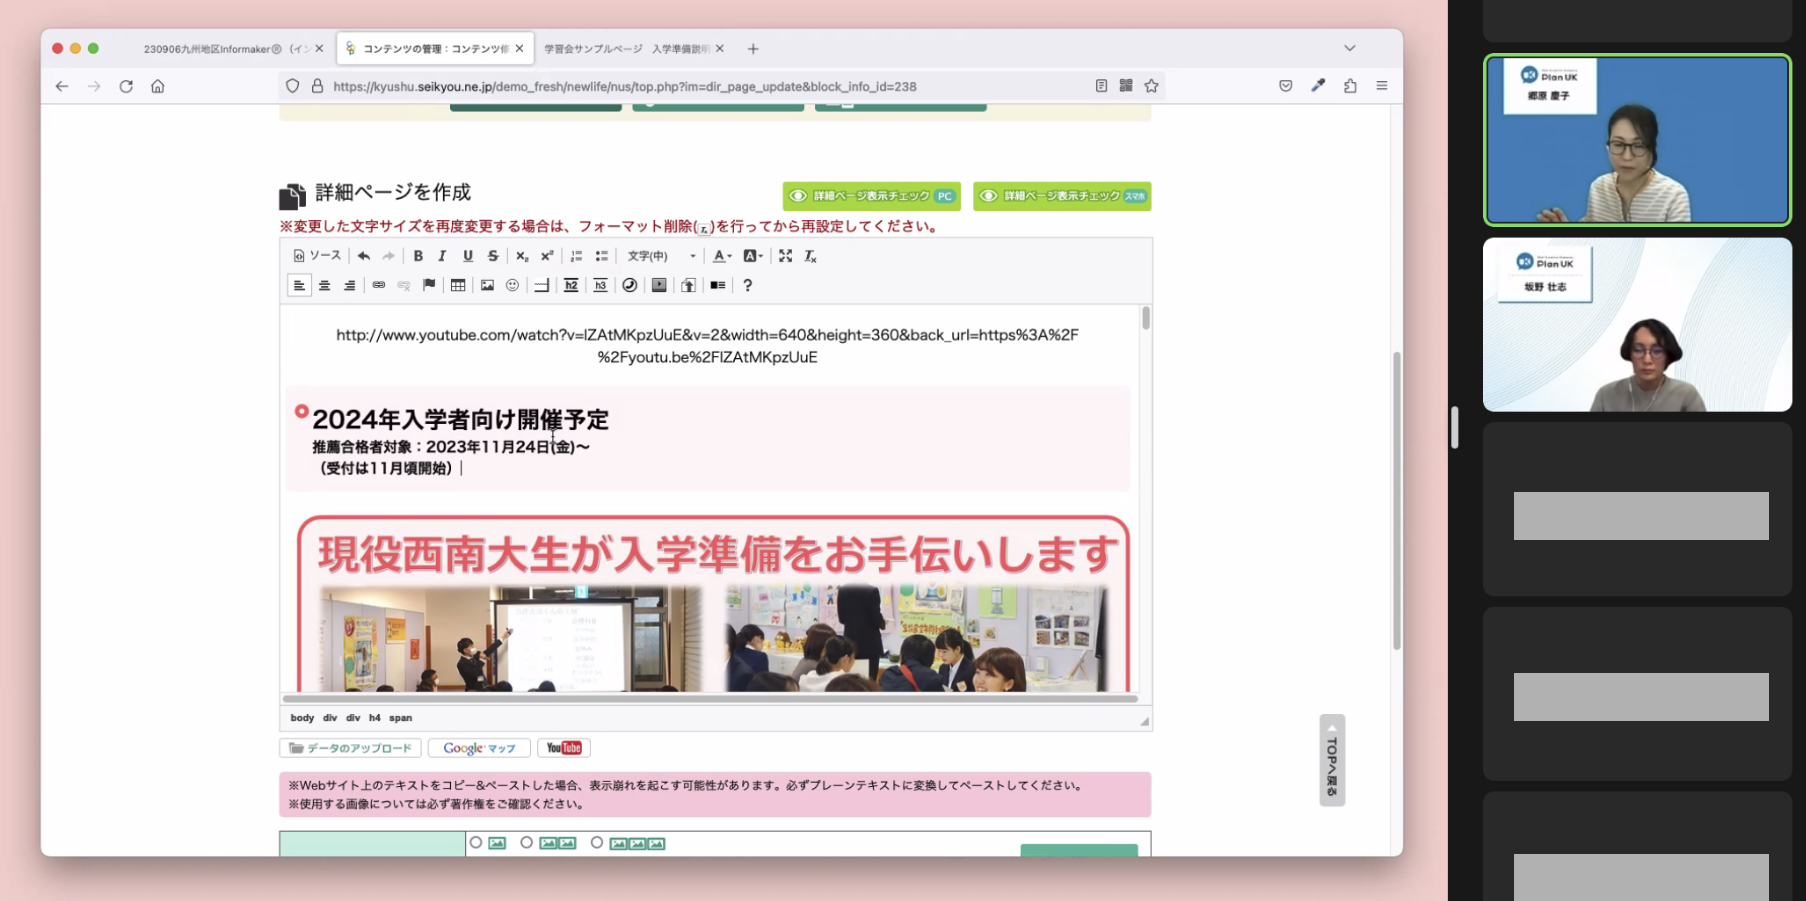The height and width of the screenshot is (901, 1806).
Task: Insert a numbered list
Action: [x=576, y=256]
